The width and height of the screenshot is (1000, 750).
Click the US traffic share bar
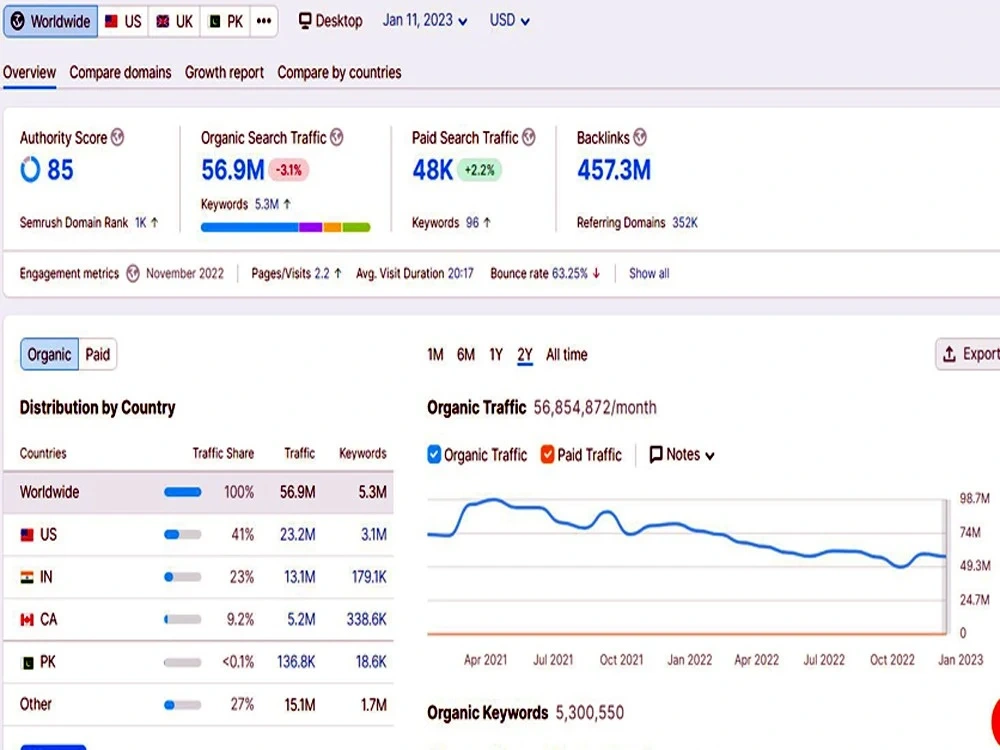coord(182,534)
